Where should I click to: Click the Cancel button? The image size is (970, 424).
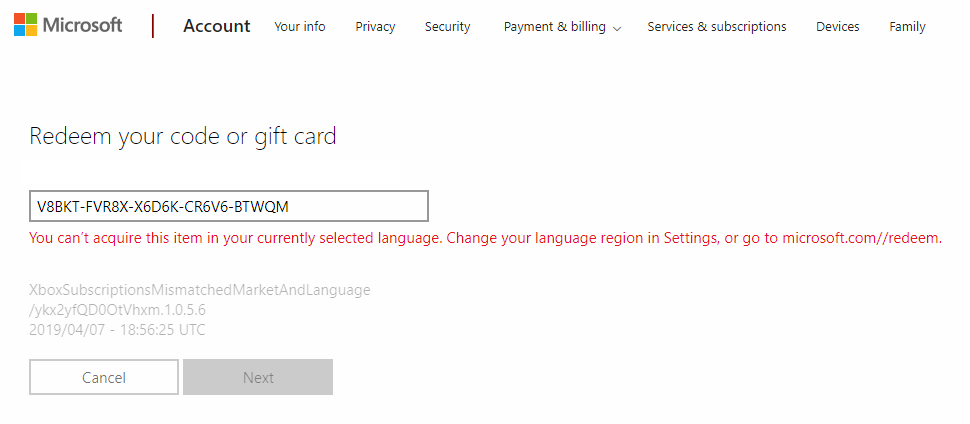coord(104,377)
